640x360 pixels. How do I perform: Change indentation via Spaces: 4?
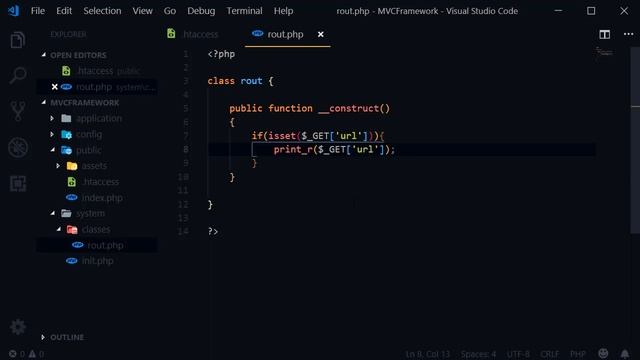(x=478, y=354)
